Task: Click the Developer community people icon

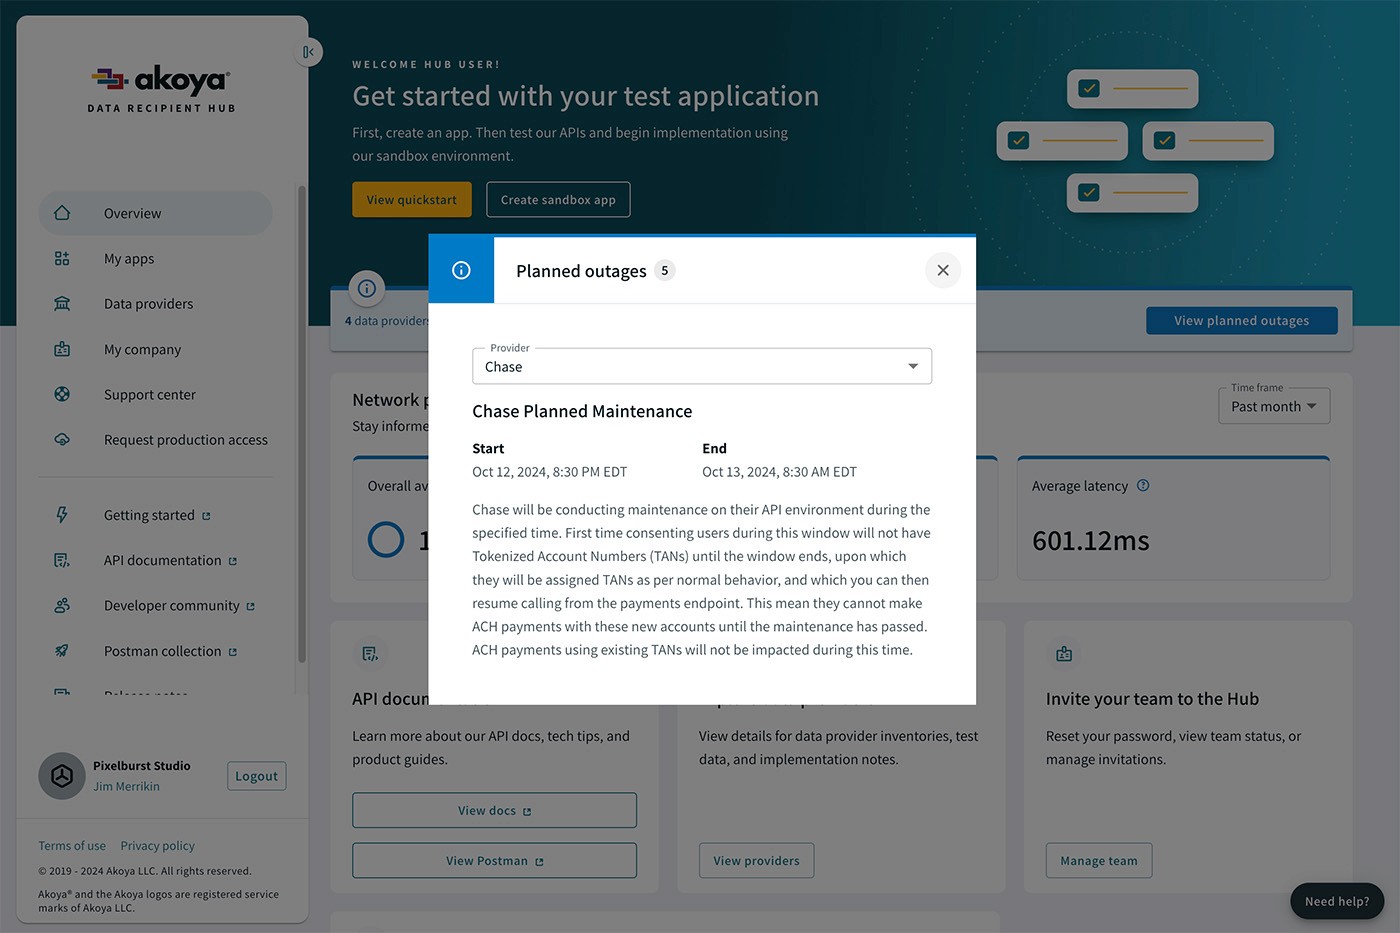Action: coord(62,605)
